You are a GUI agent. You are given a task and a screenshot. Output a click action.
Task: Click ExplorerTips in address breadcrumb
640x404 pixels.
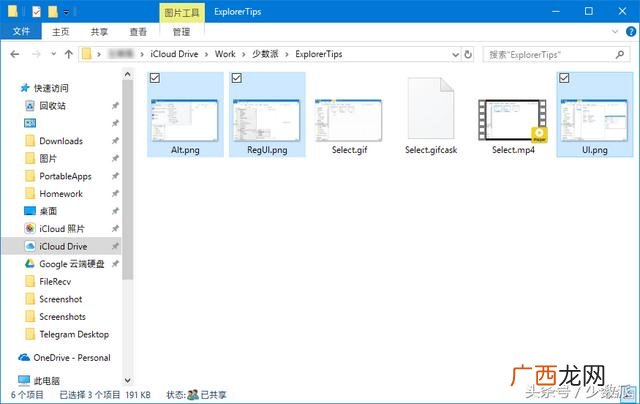(x=319, y=54)
